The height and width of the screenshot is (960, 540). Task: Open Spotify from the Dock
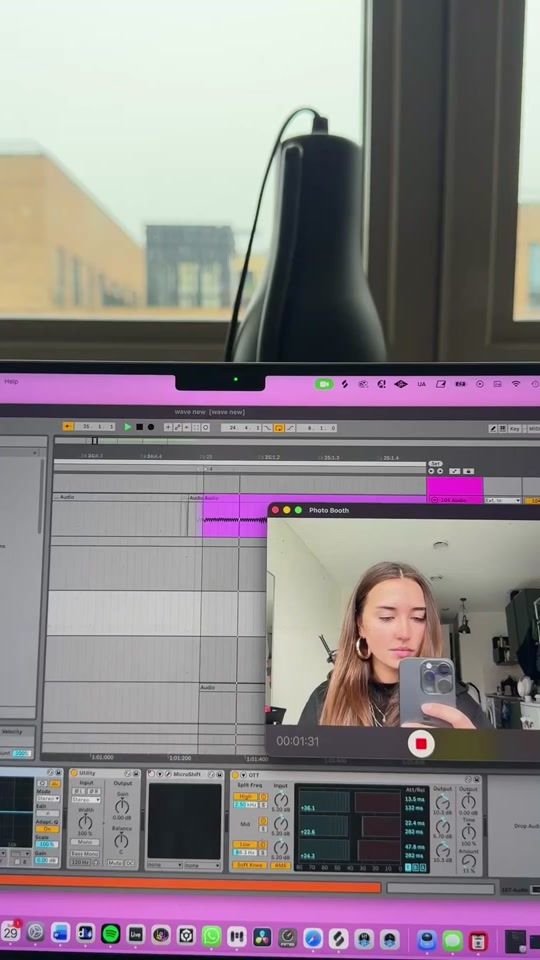(x=111, y=934)
